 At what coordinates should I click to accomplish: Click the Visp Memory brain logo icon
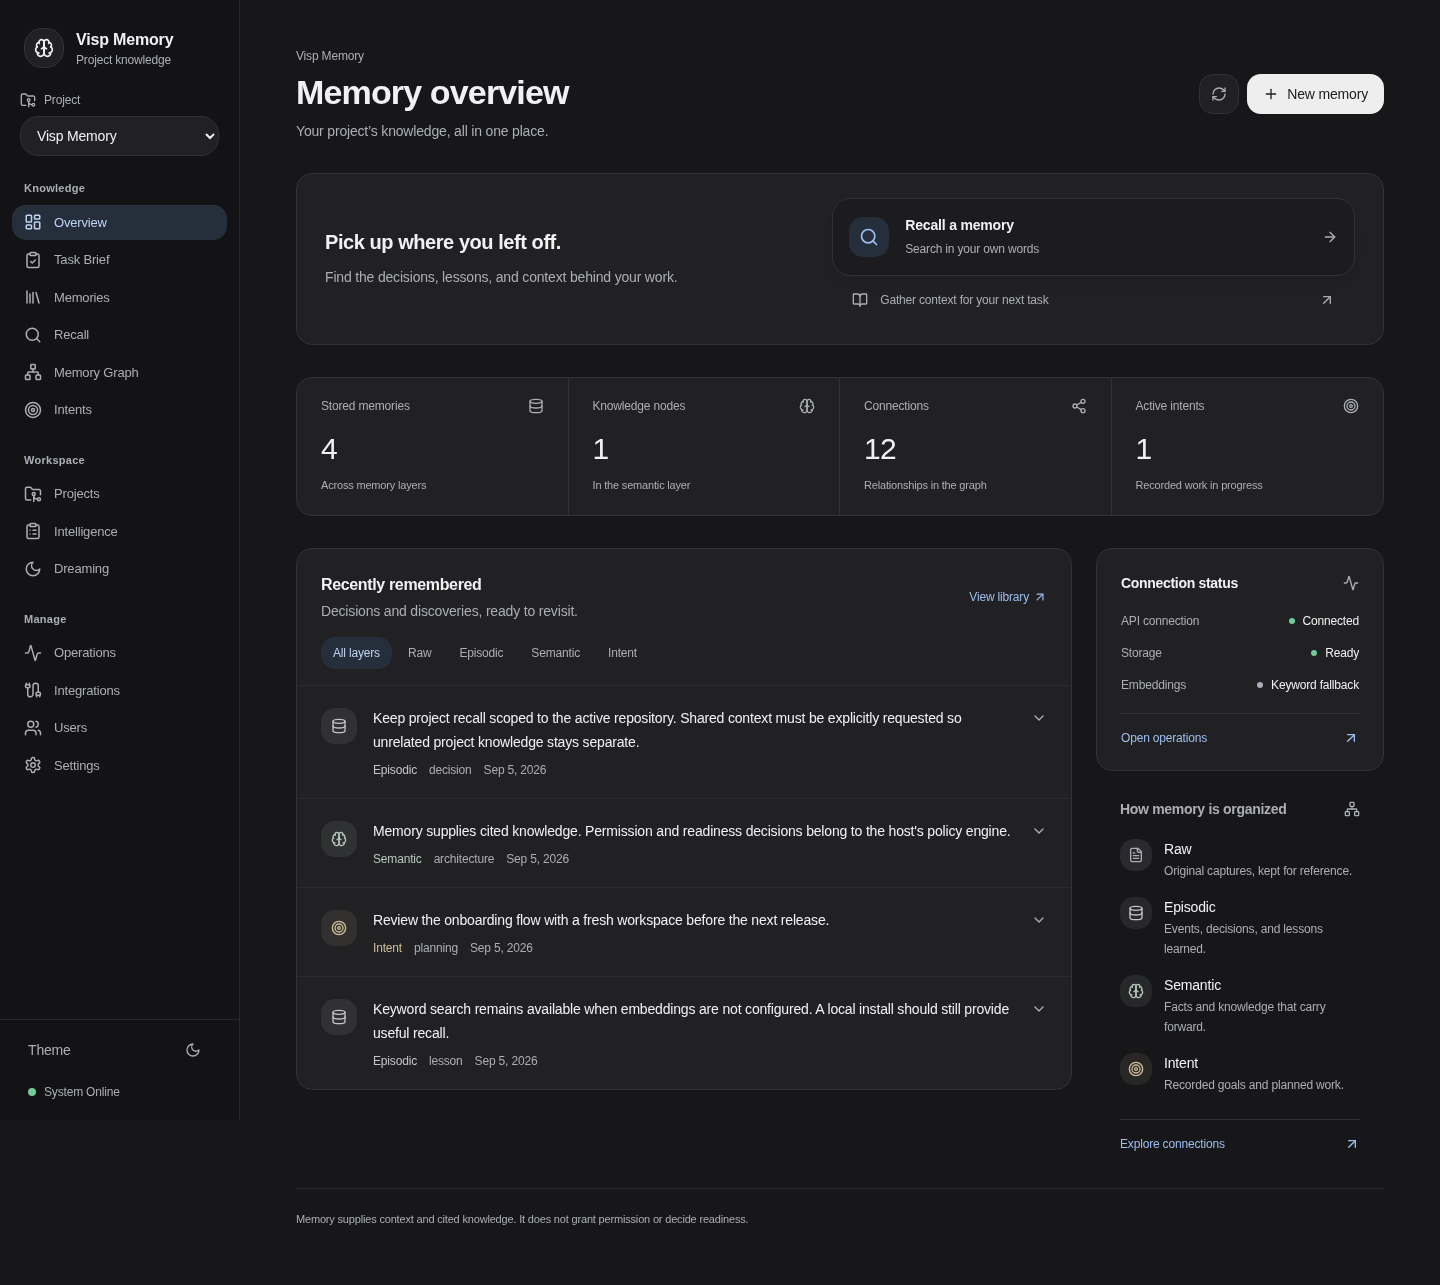(44, 48)
